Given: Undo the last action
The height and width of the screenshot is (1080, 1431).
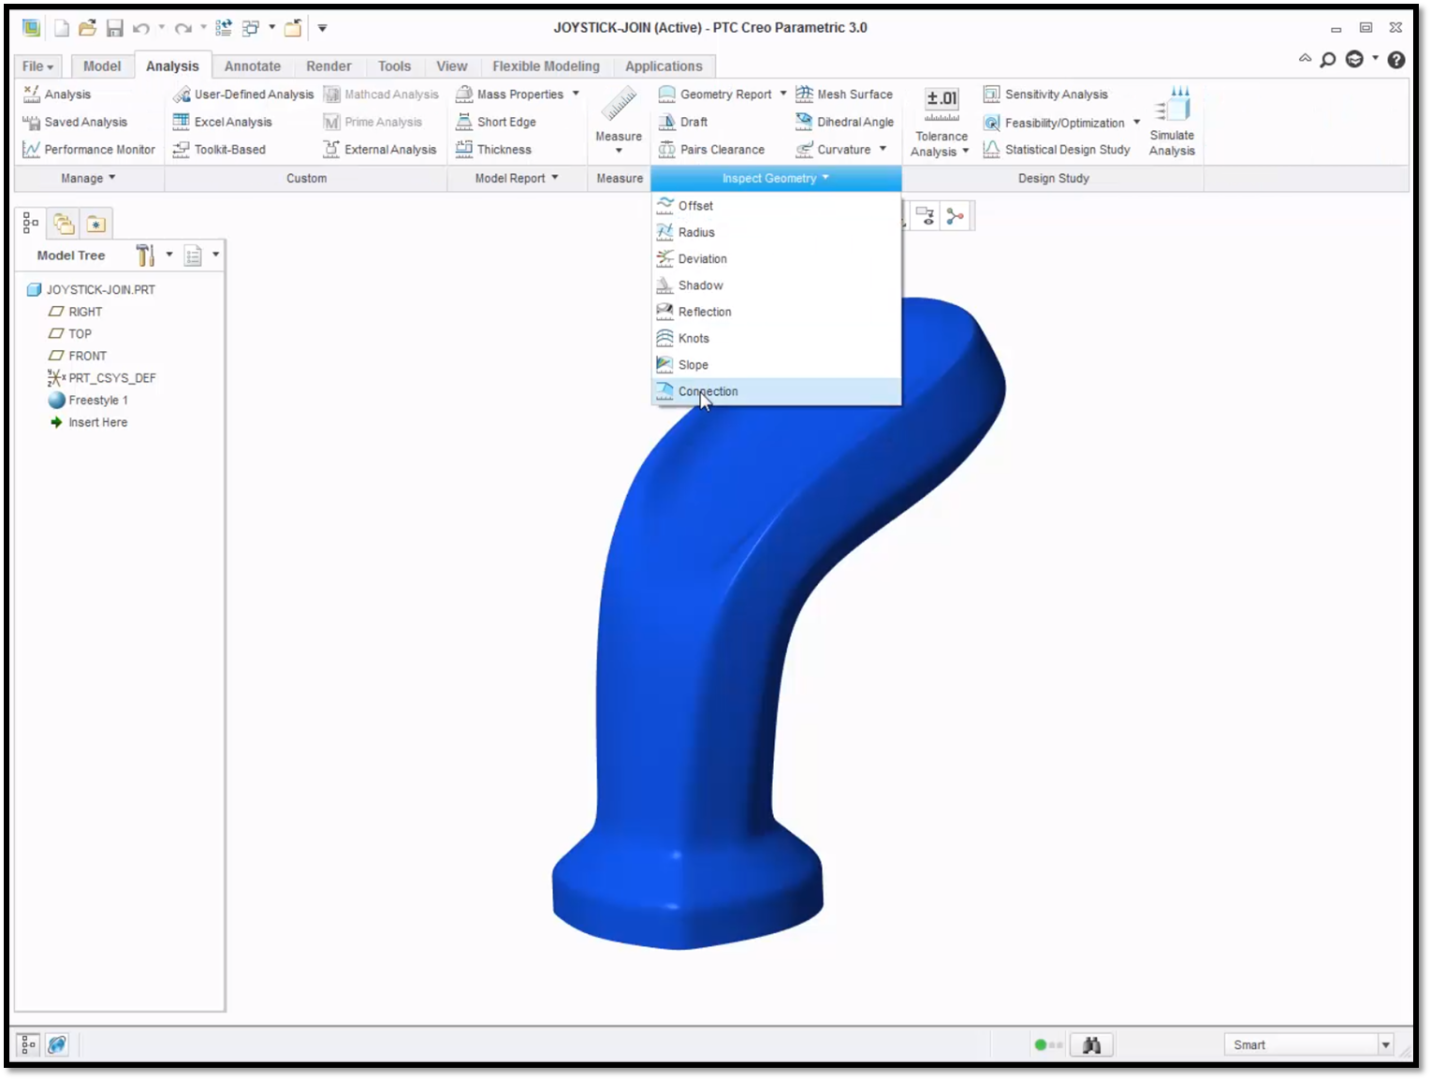Looking at the screenshot, I should 141,28.
